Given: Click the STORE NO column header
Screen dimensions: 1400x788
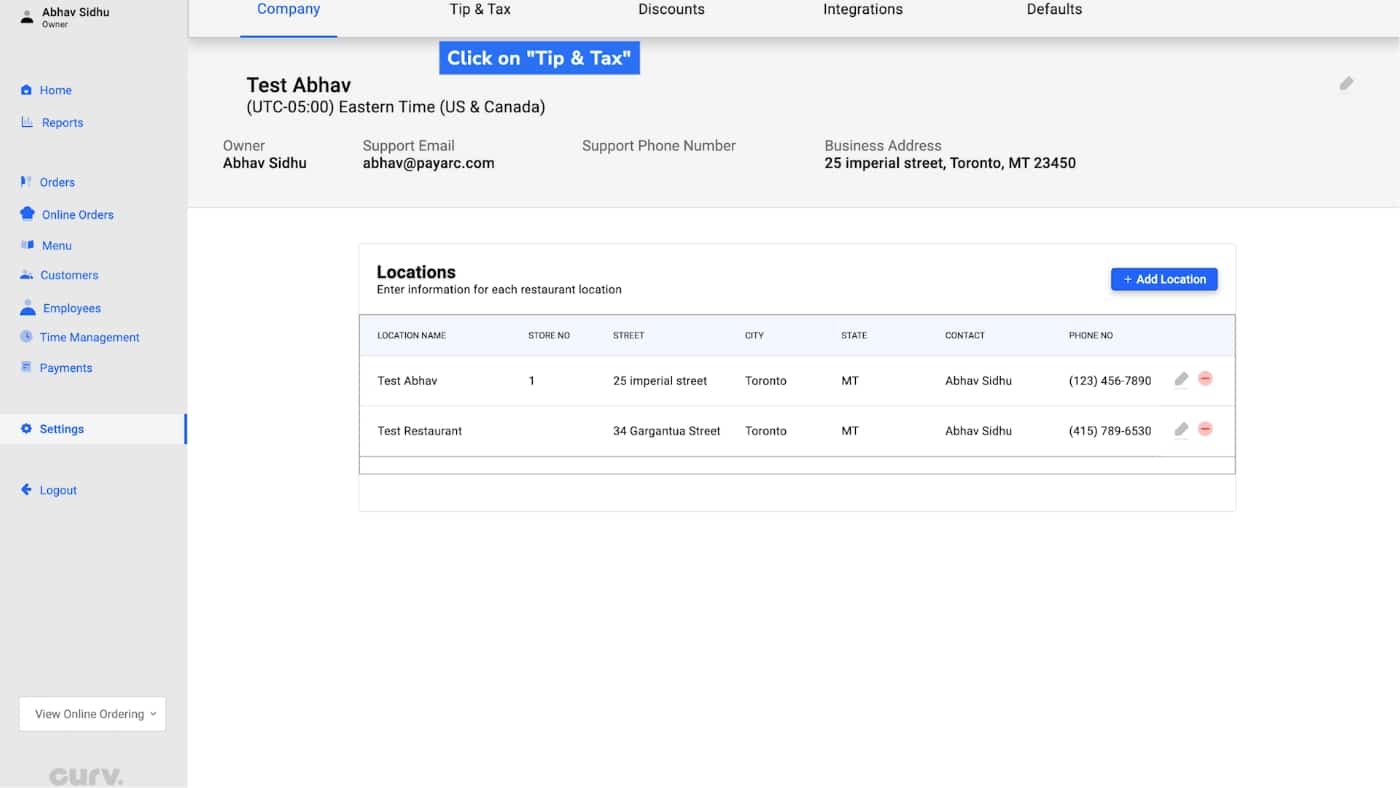Looking at the screenshot, I should (x=549, y=336).
